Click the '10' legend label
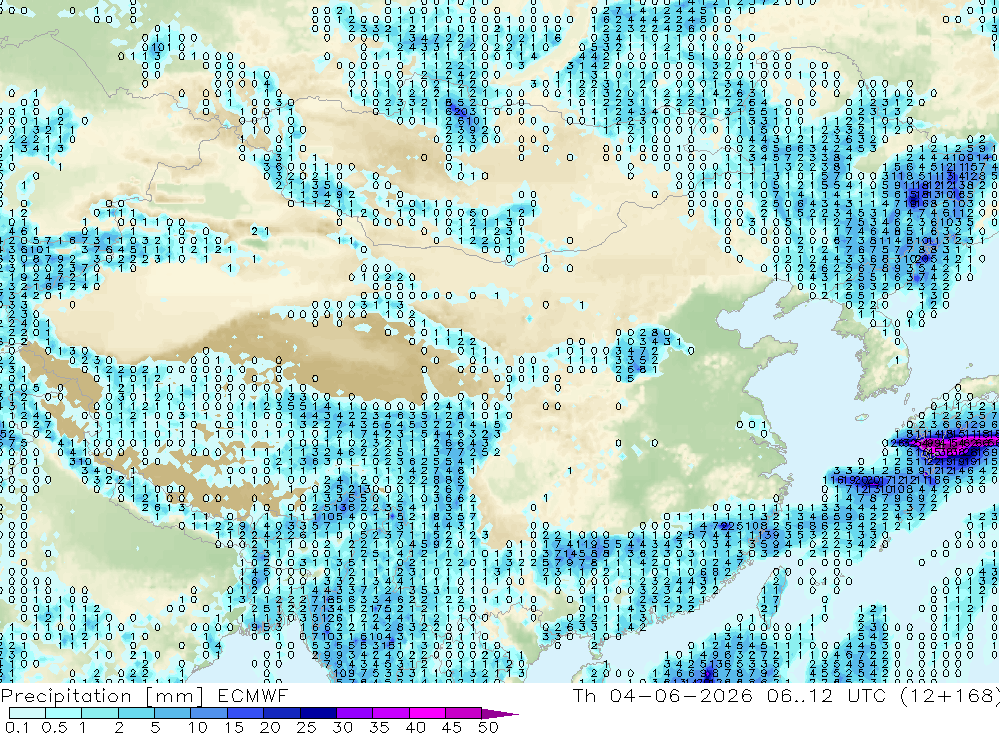Screen dimensions: 1000x733 tap(198, 727)
